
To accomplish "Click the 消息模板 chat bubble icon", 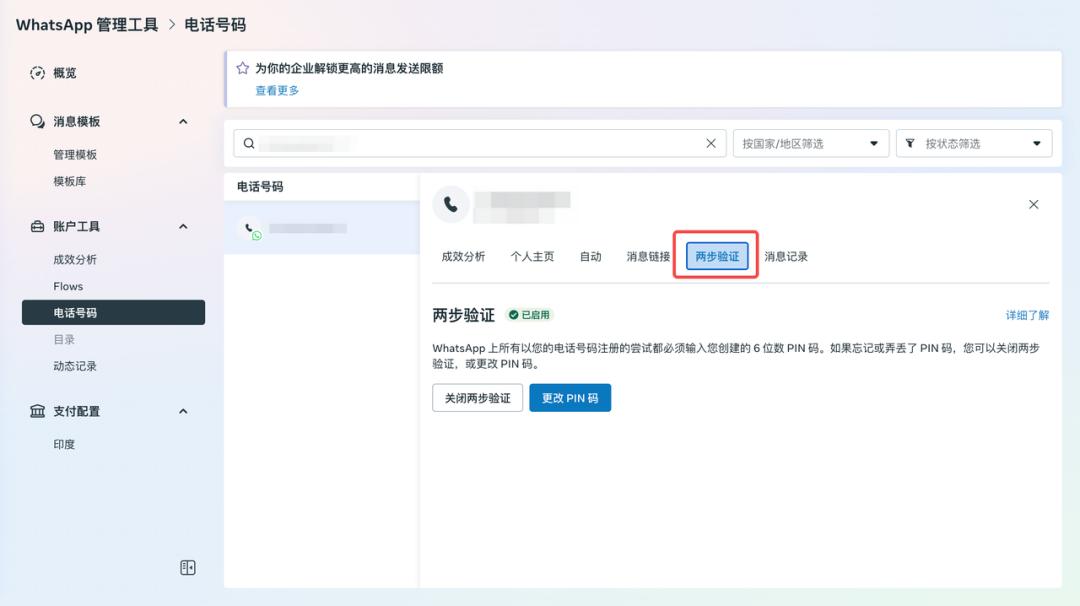I will [x=38, y=121].
